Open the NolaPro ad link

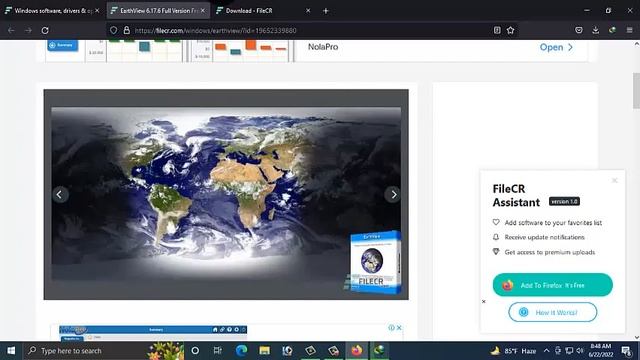point(556,47)
